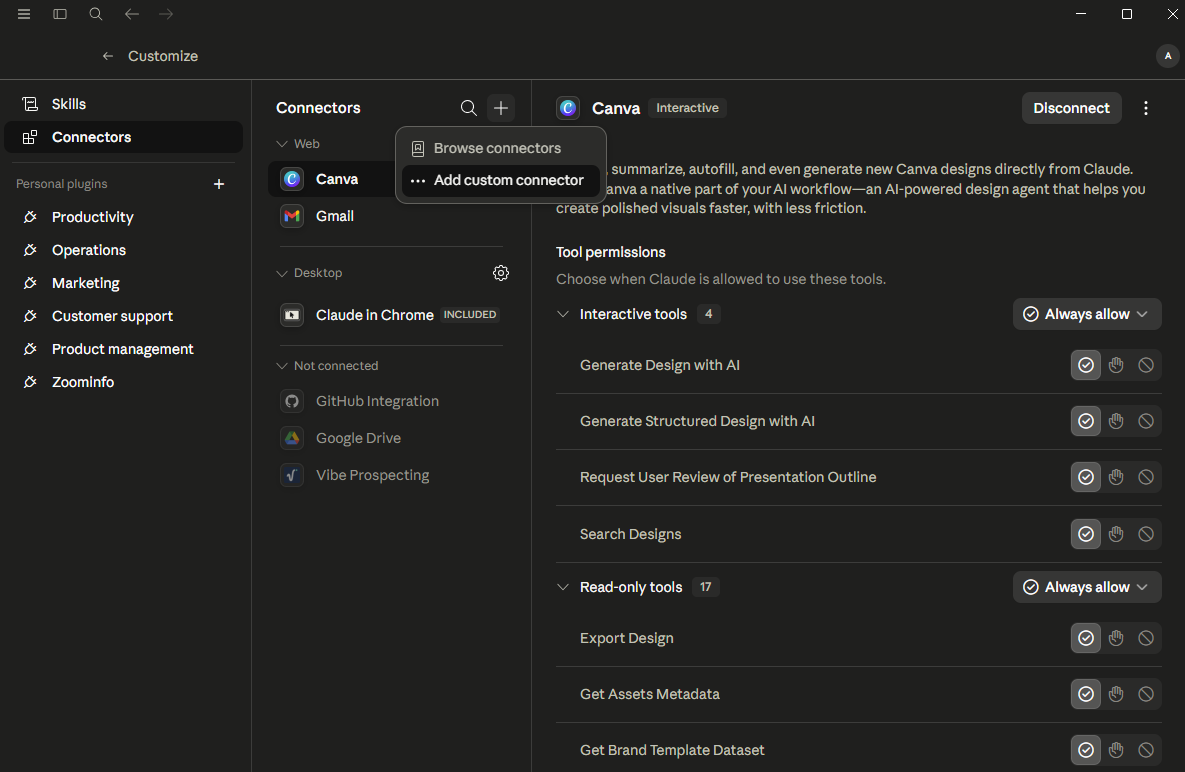Add a personal plugin with plus icon

click(x=219, y=184)
